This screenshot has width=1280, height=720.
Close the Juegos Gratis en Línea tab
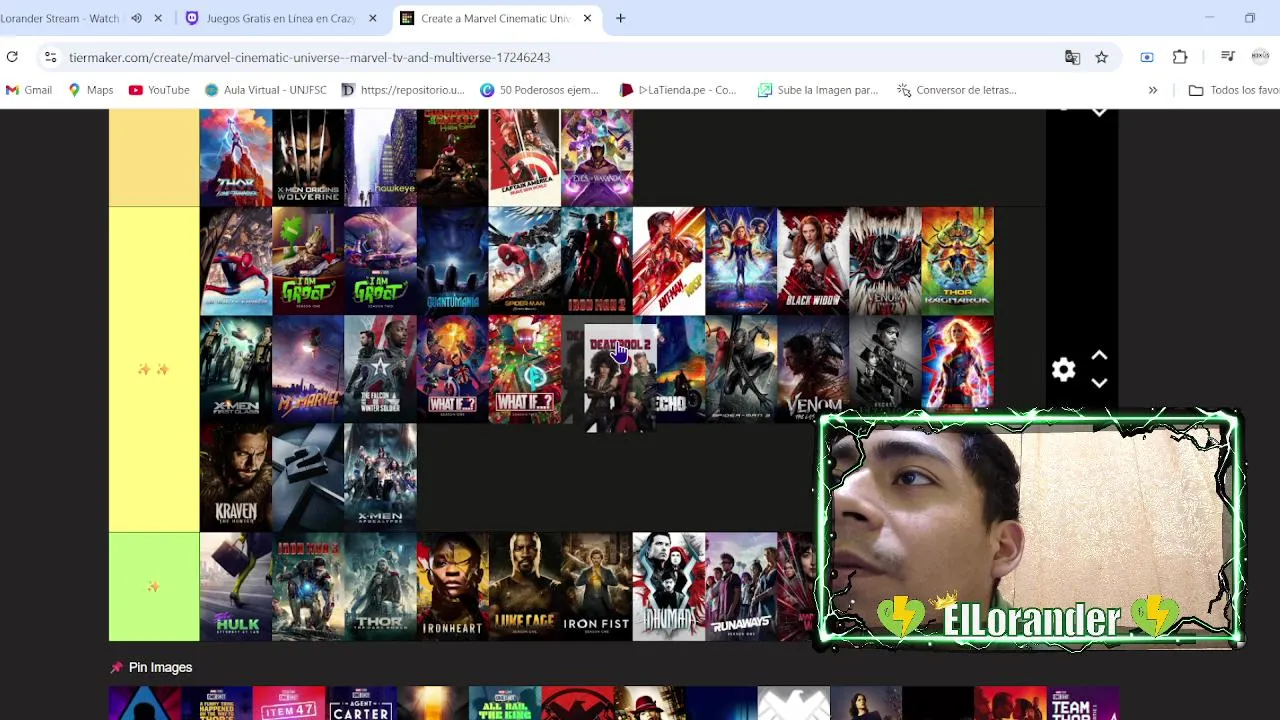coord(373,18)
